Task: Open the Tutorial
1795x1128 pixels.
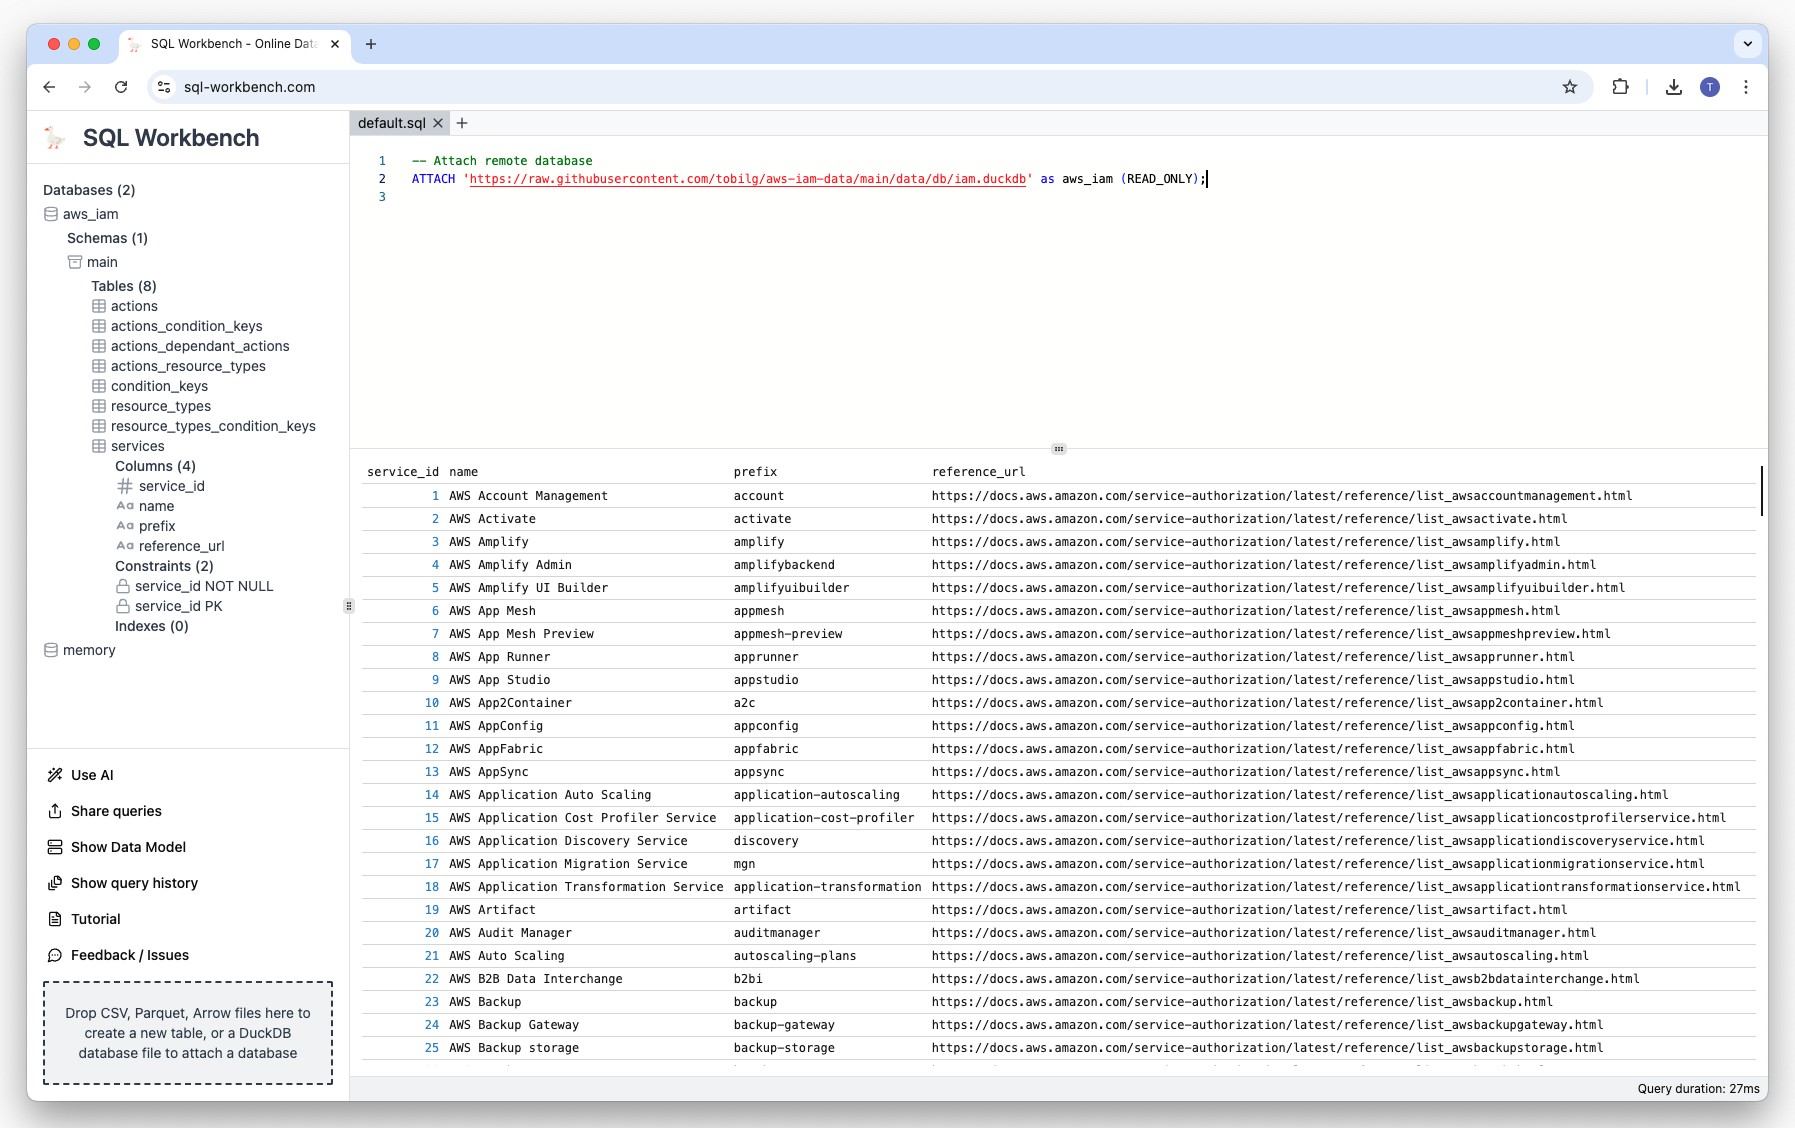Action: 95,919
